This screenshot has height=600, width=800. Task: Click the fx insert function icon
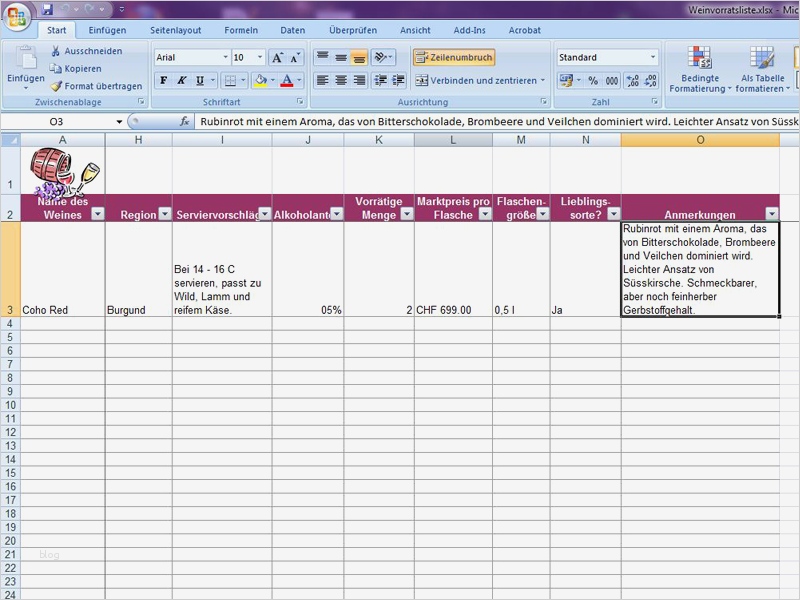(185, 121)
